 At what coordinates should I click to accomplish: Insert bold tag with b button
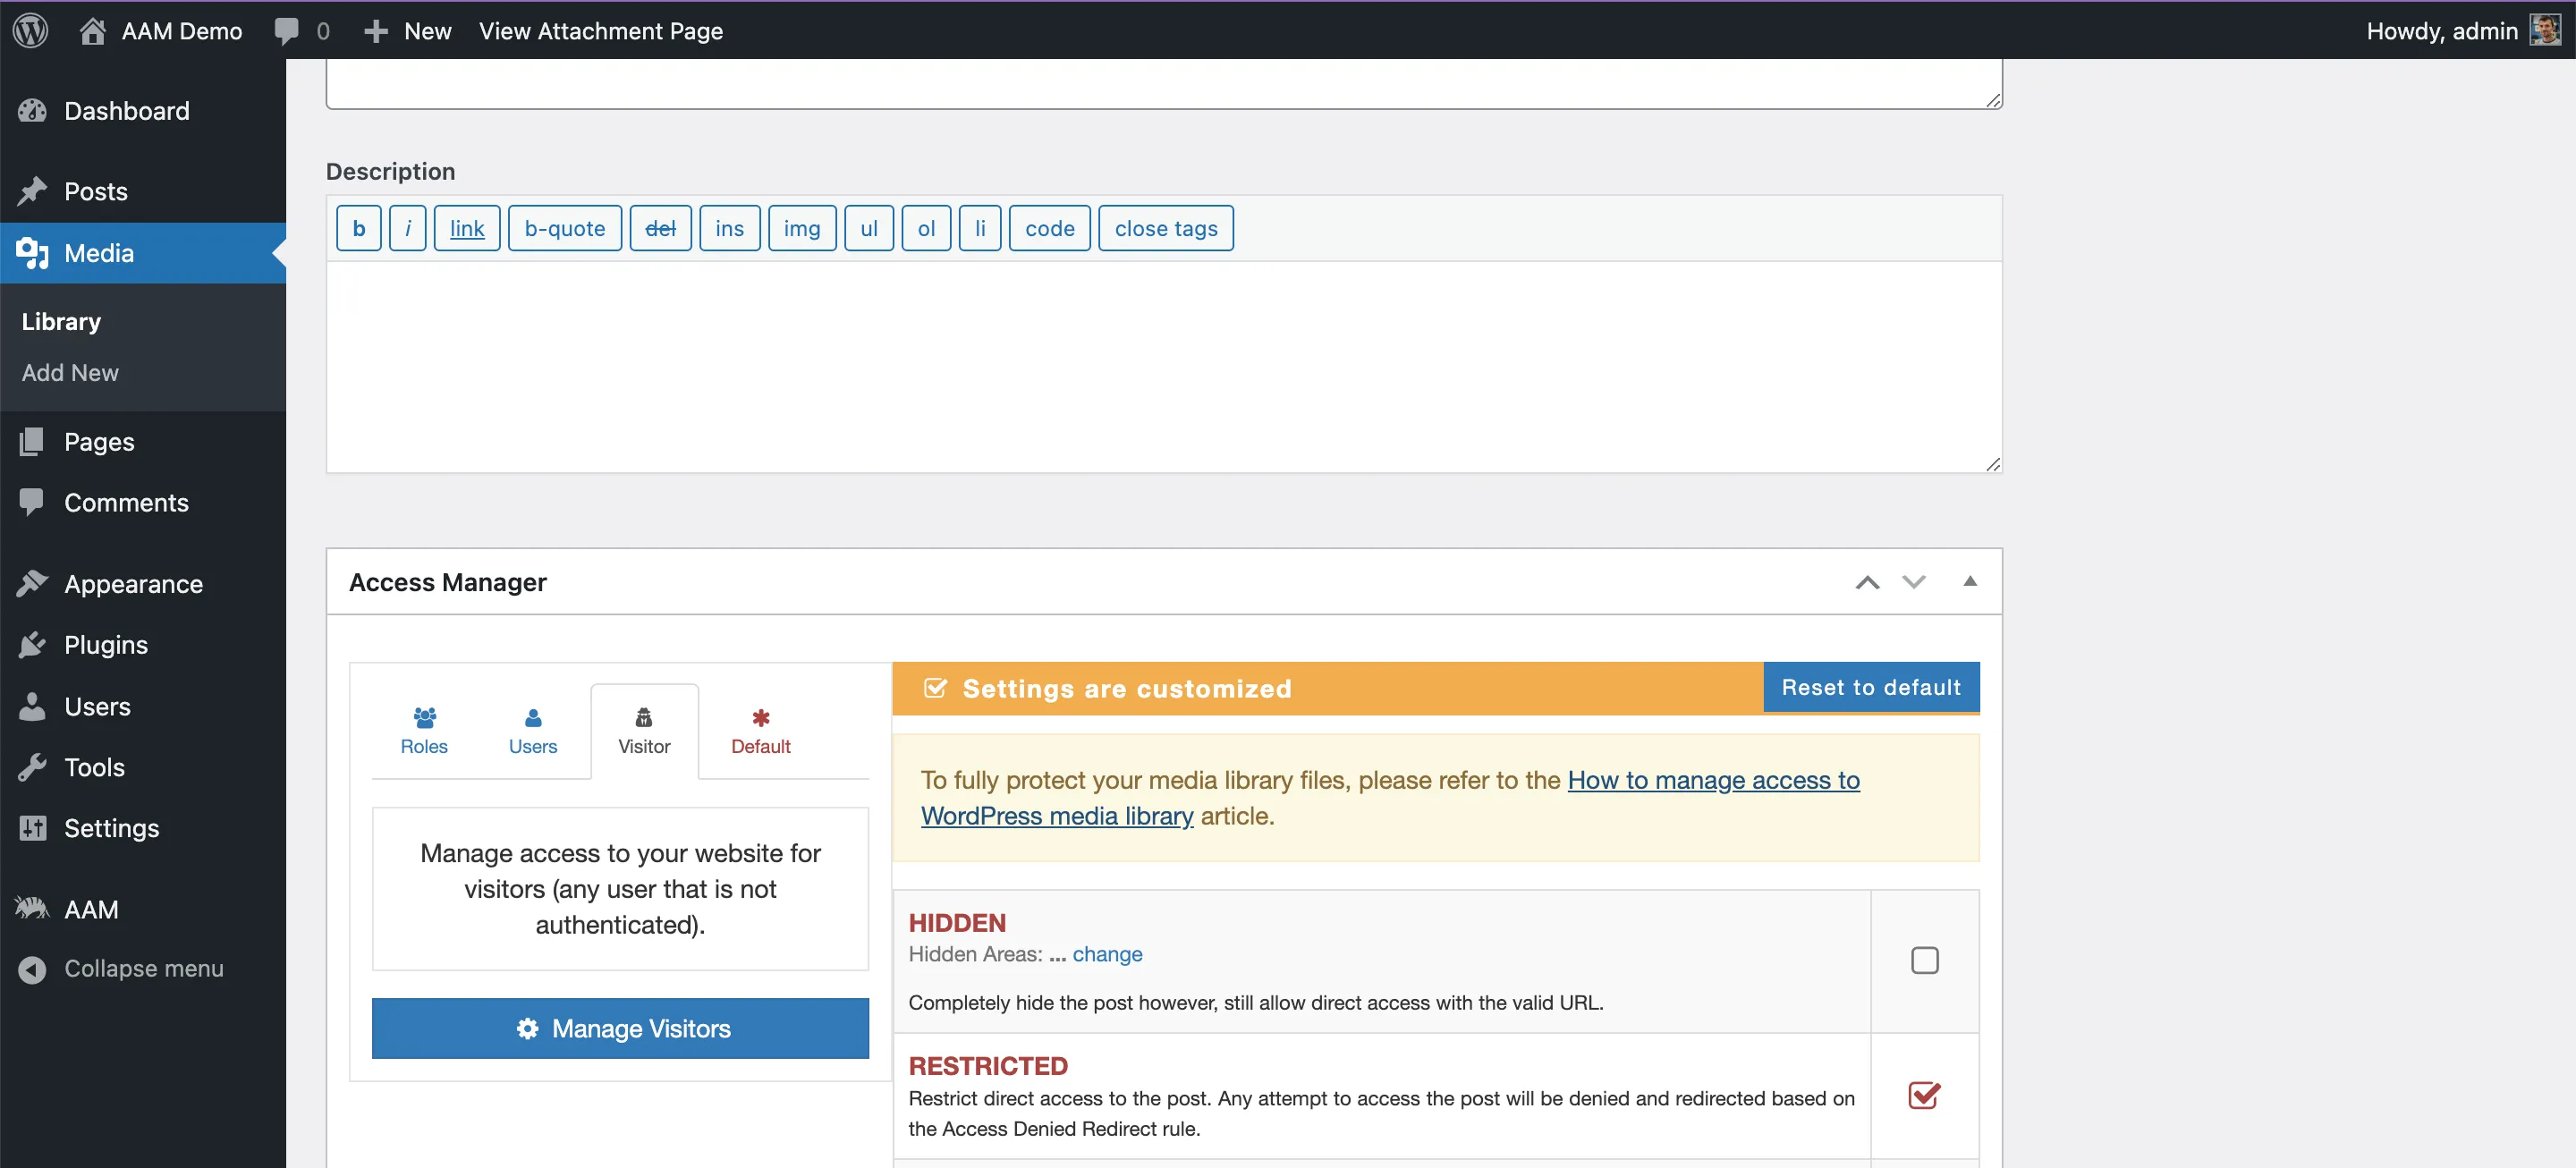point(358,228)
